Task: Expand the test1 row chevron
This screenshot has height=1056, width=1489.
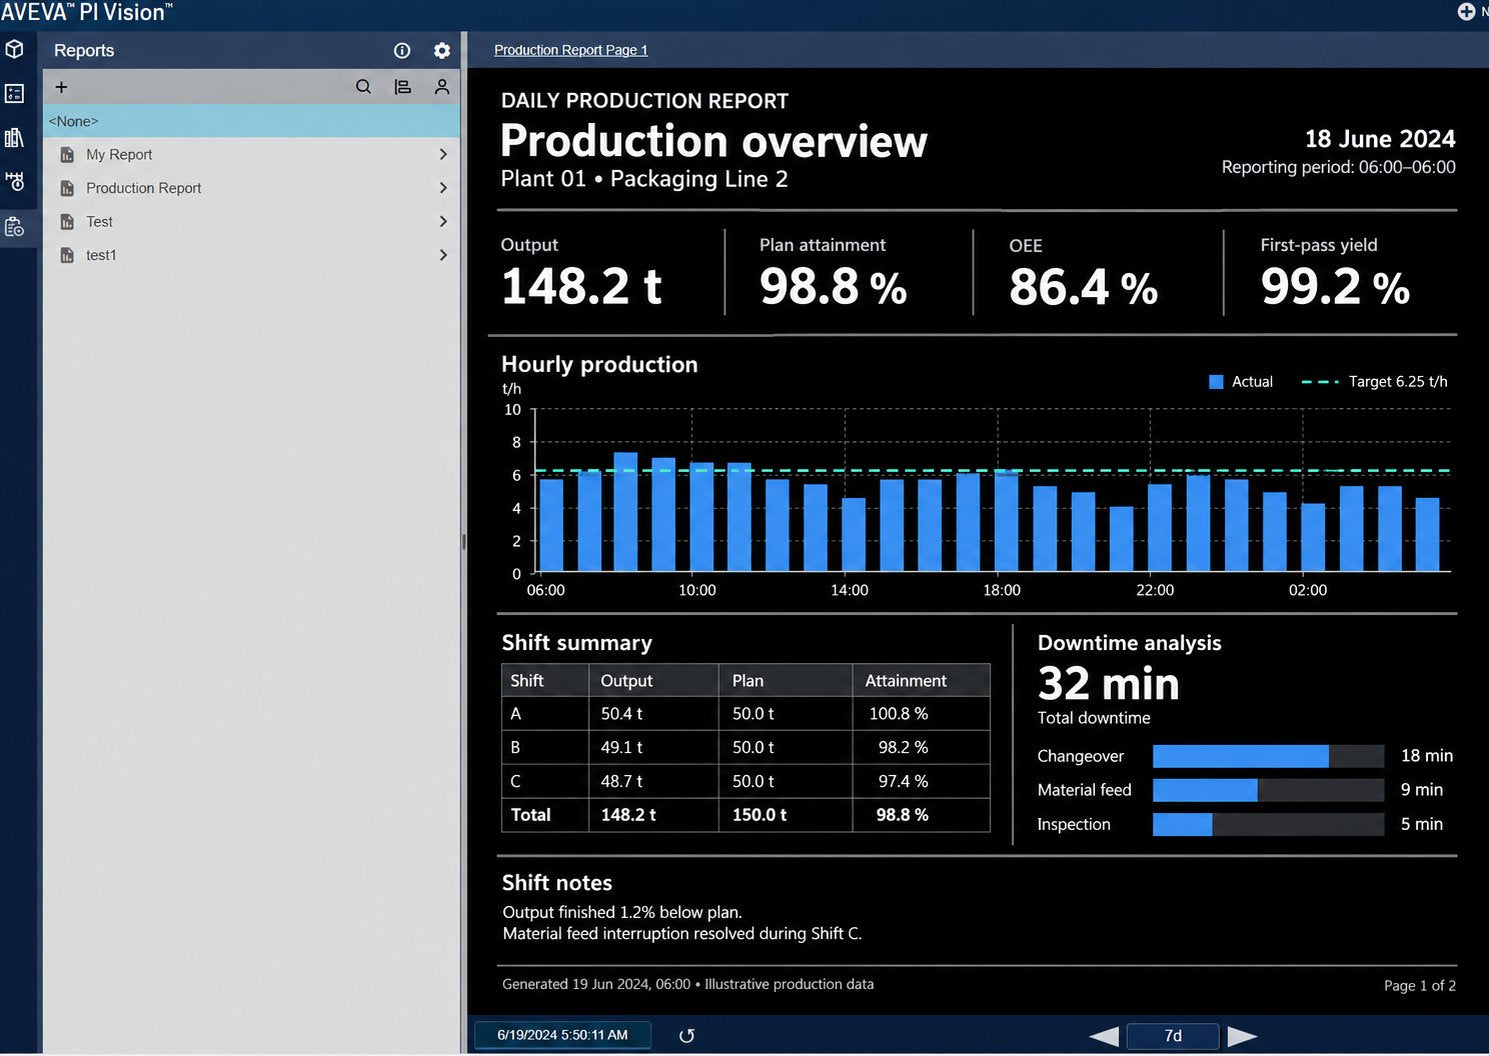Action: tap(443, 255)
